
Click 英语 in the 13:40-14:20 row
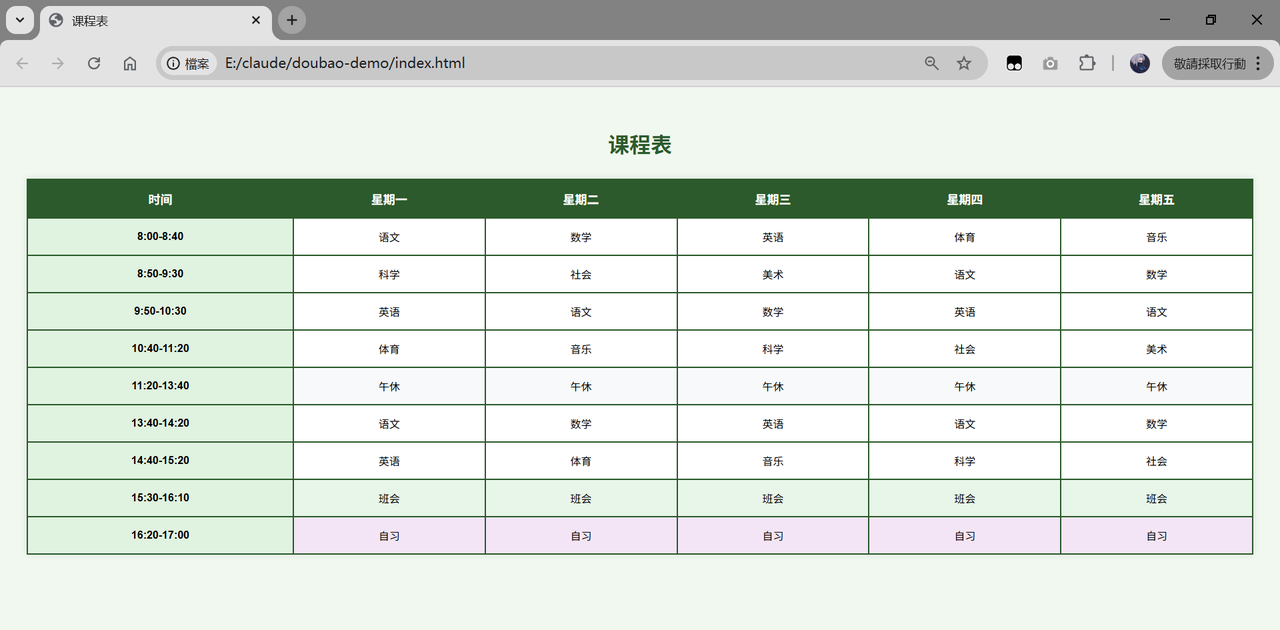coord(773,424)
